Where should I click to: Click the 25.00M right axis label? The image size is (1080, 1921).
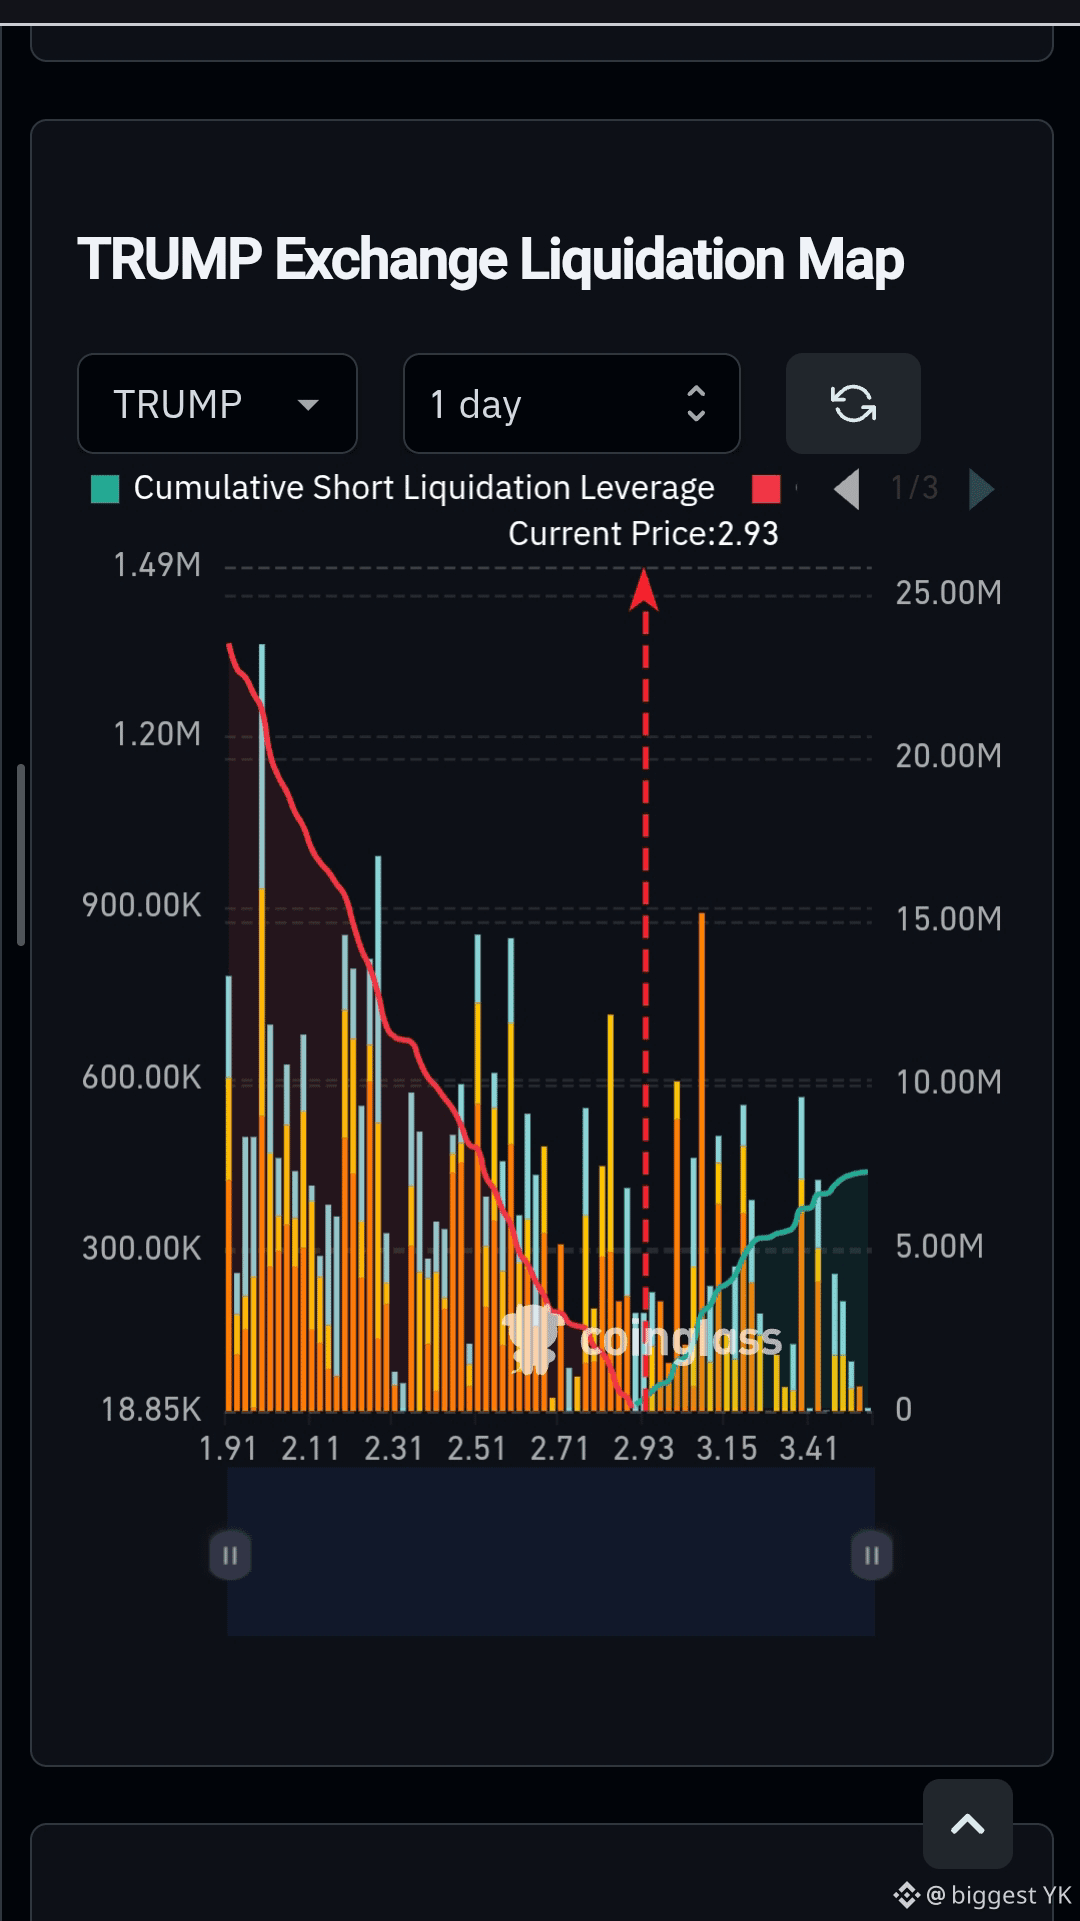coord(949,593)
